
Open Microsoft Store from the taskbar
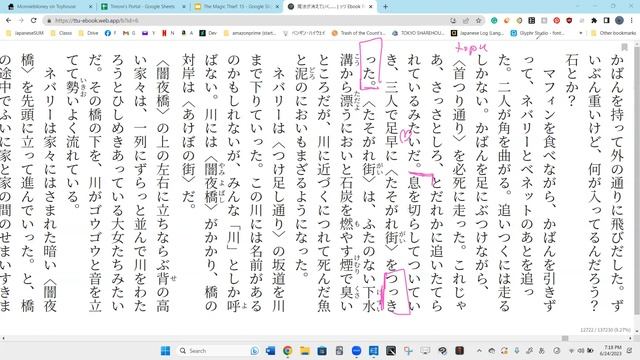[322, 351]
